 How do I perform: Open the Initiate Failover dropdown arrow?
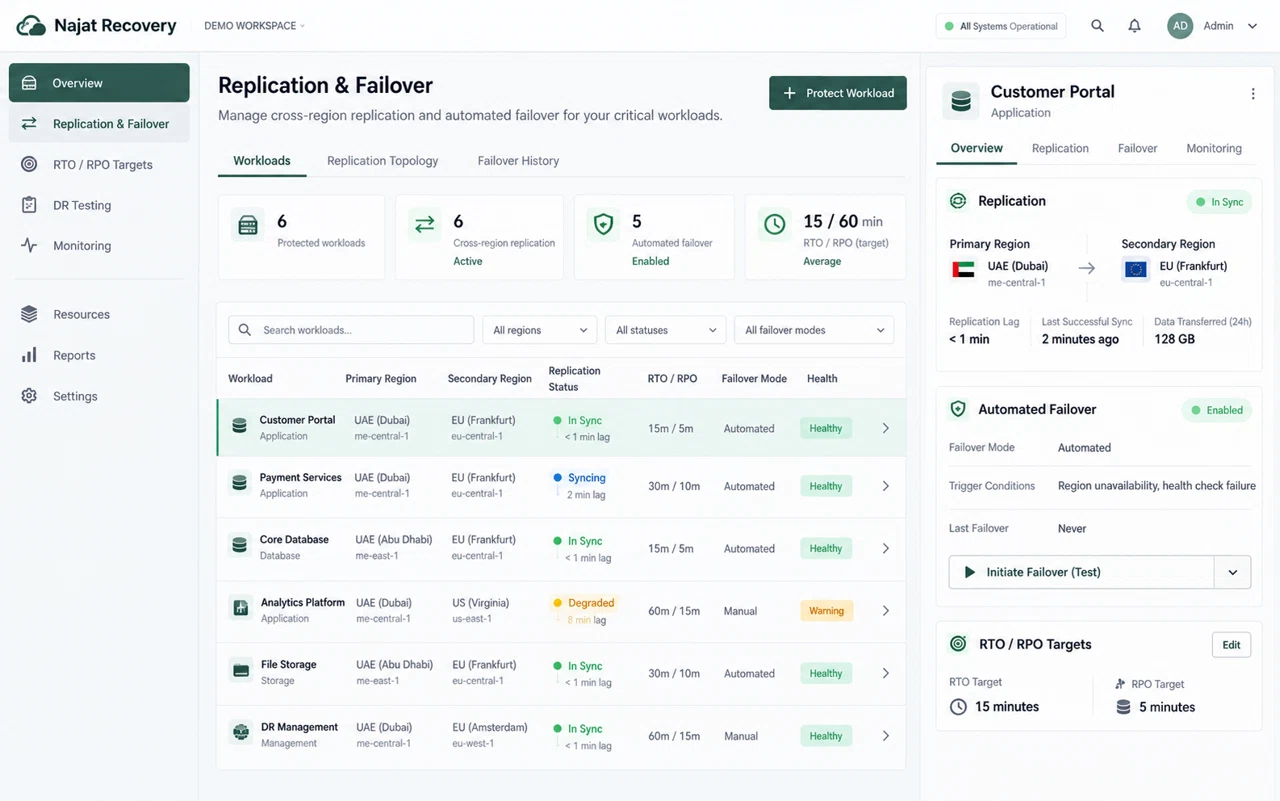(x=1233, y=572)
